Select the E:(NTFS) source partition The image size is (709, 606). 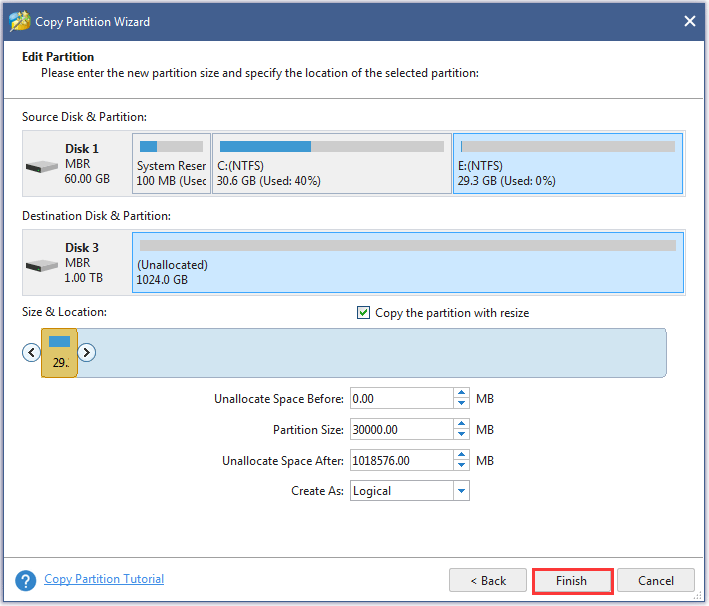pyautogui.click(x=568, y=163)
